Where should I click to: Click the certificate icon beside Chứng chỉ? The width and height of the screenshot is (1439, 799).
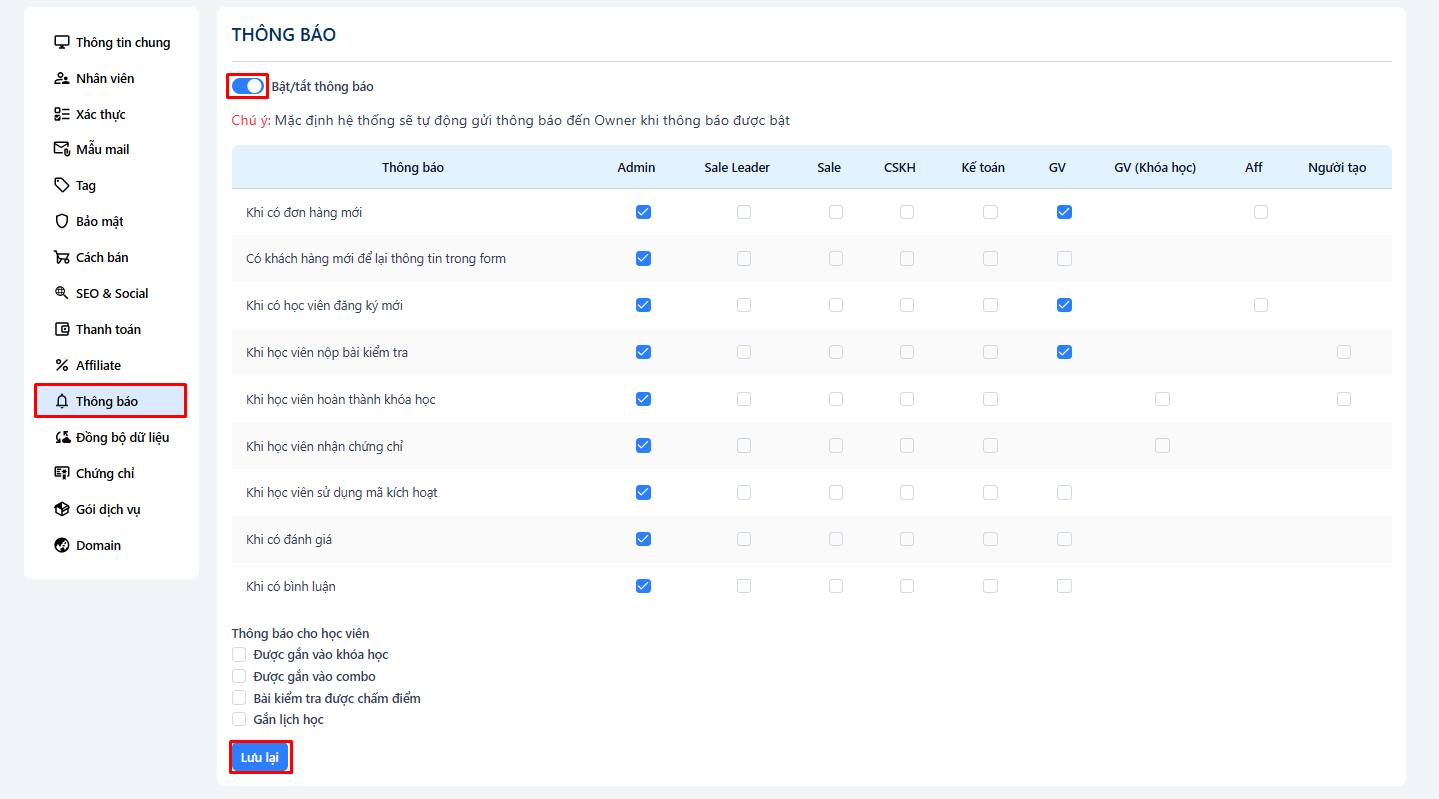point(62,473)
